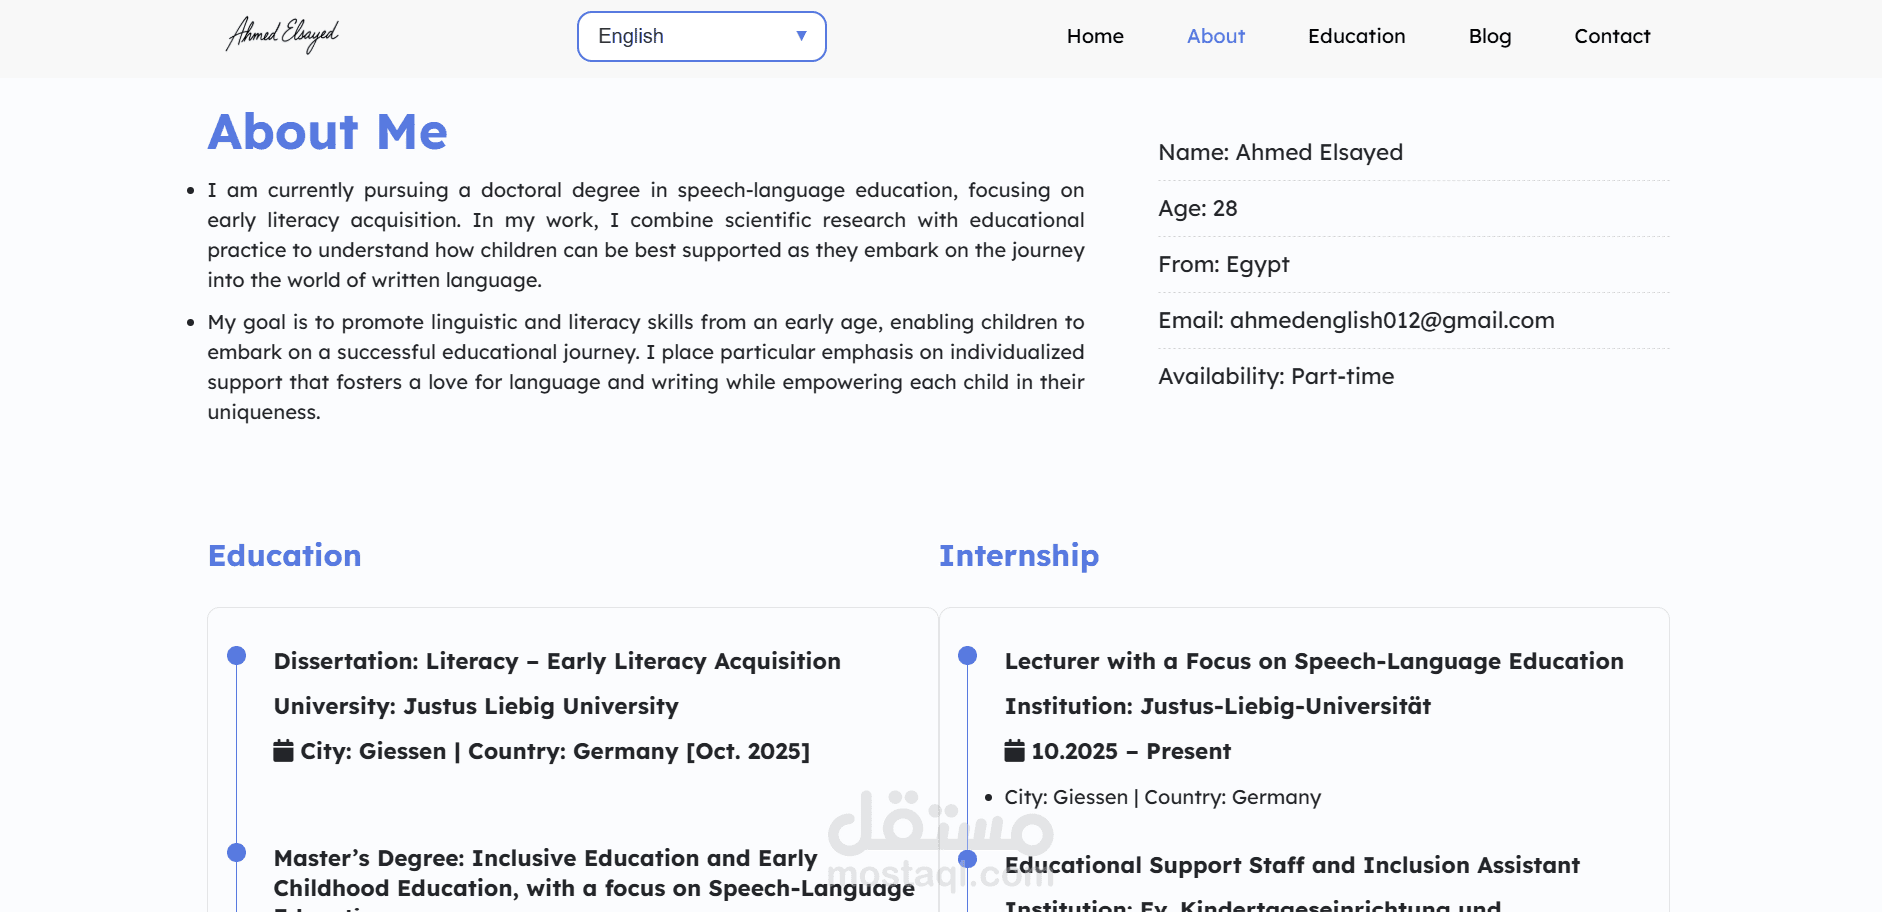
Task: Click the Ahmed Elsayed signature logo
Action: pyautogui.click(x=283, y=35)
